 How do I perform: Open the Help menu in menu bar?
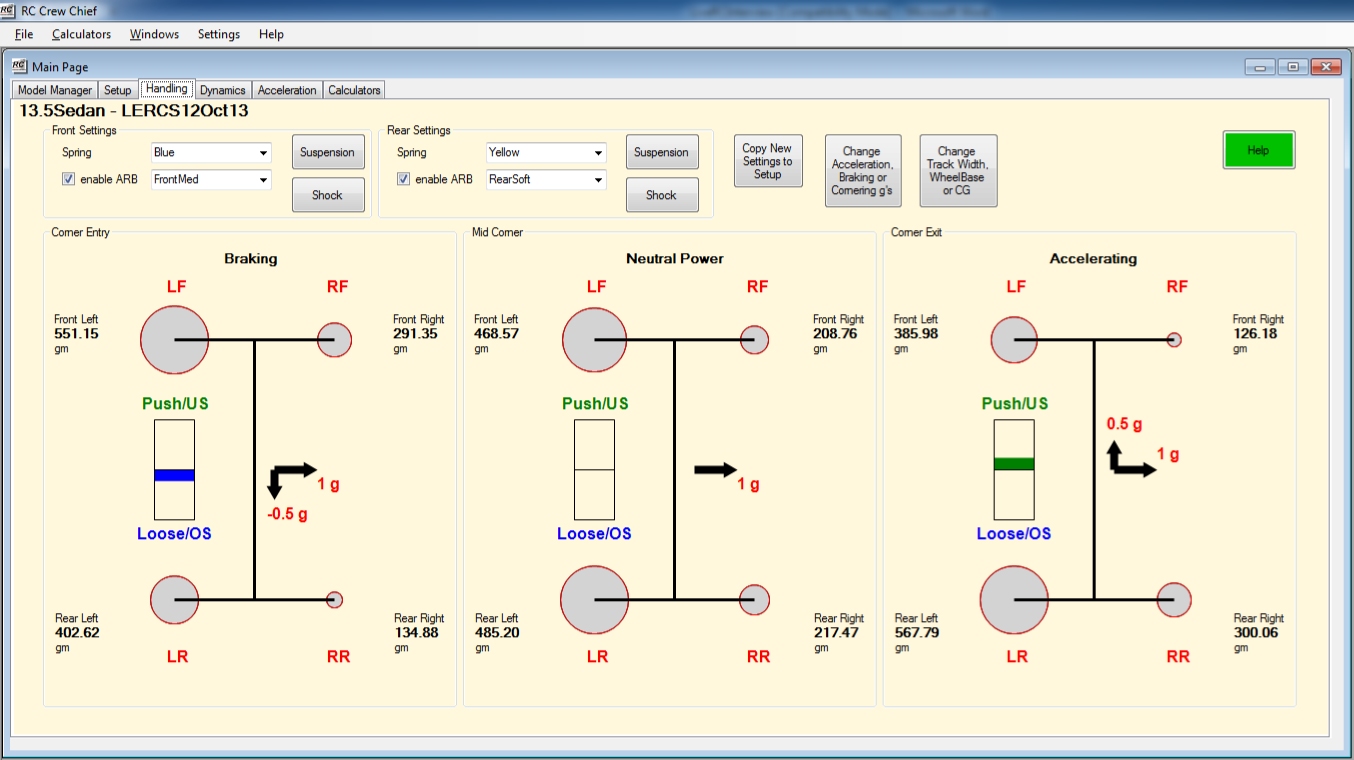pyautogui.click(x=271, y=34)
